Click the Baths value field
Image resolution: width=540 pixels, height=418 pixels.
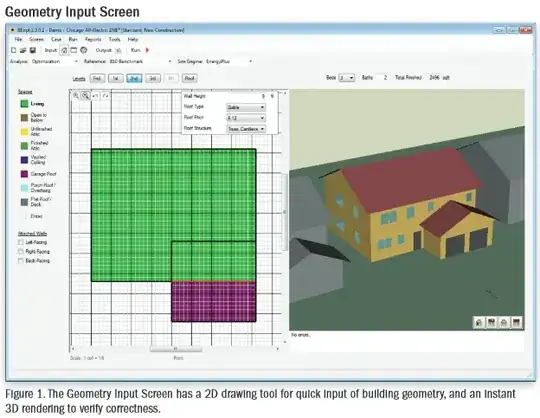click(383, 78)
